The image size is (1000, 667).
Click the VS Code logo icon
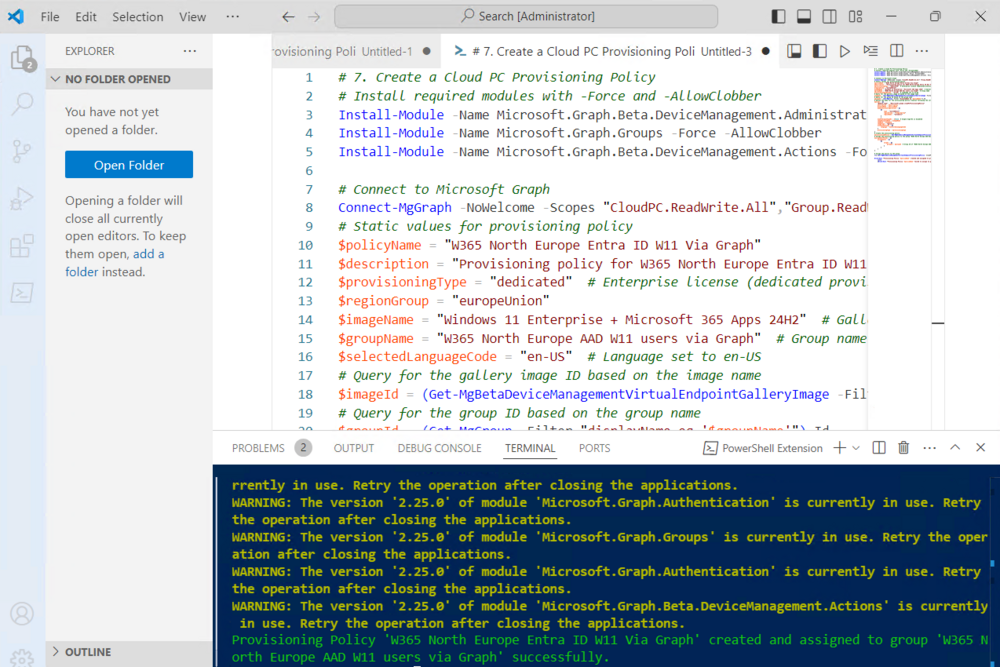tap(16, 16)
